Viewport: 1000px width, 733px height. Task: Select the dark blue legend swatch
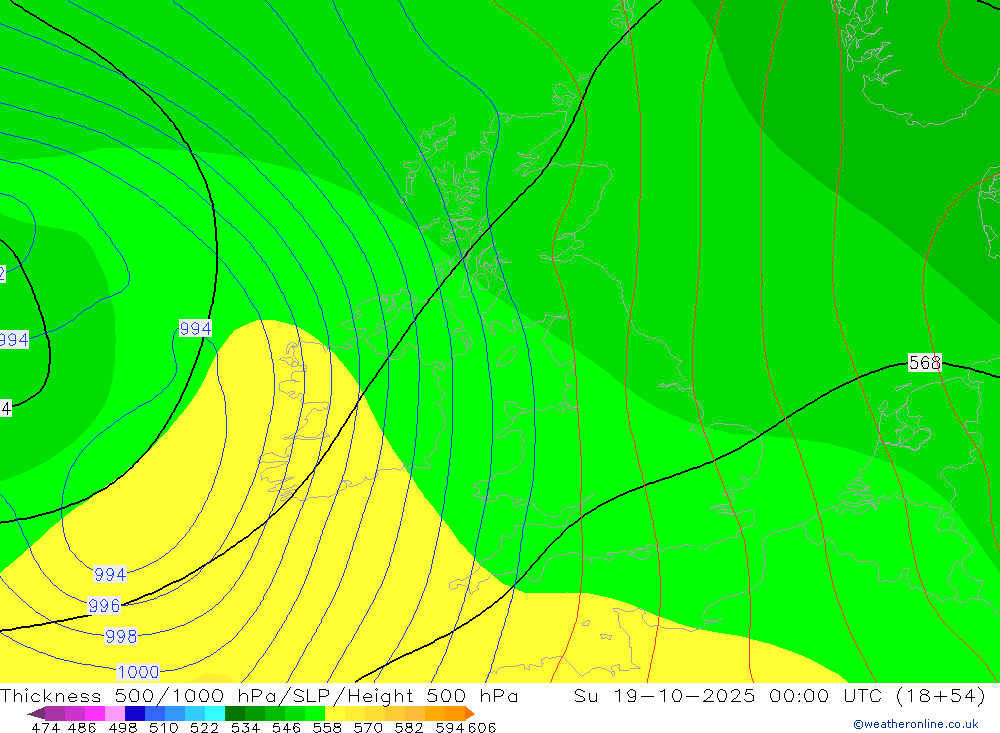click(x=133, y=713)
